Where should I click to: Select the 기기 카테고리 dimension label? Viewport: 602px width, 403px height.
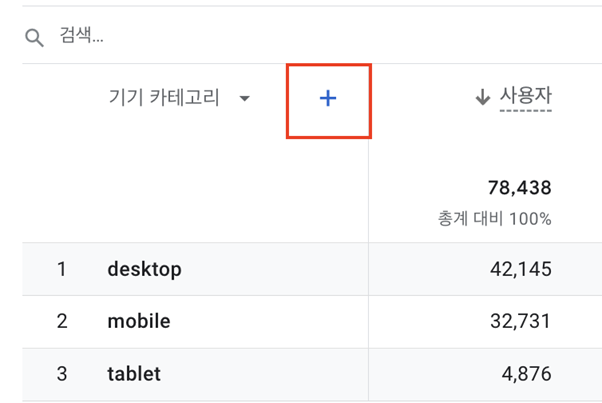(x=164, y=97)
